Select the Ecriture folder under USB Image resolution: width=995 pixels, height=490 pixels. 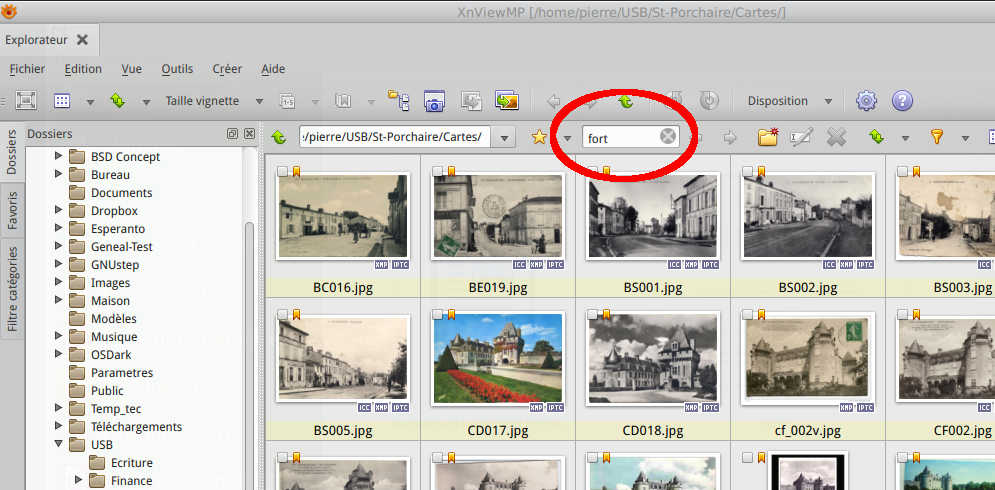tap(131, 463)
